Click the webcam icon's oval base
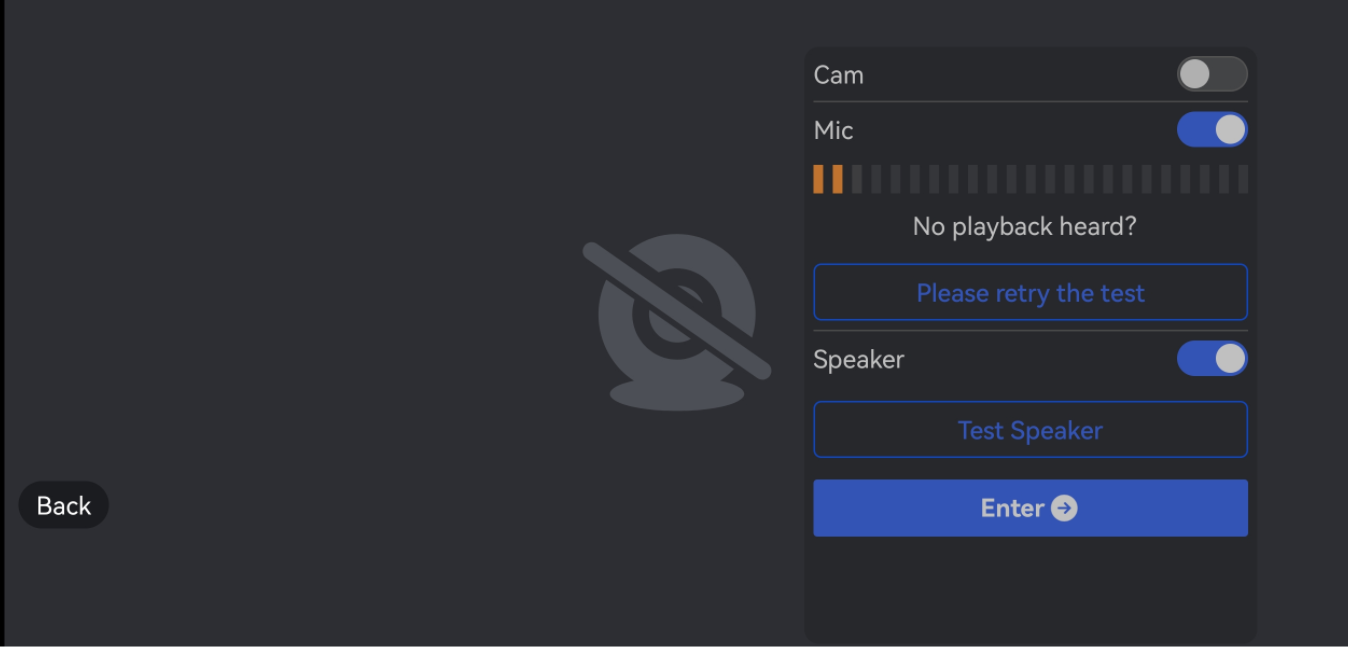 tap(677, 394)
